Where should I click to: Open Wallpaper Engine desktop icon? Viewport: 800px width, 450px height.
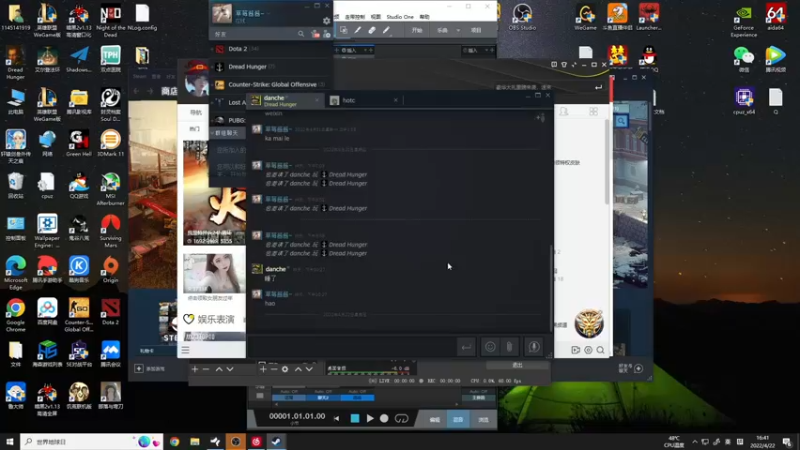click(47, 231)
